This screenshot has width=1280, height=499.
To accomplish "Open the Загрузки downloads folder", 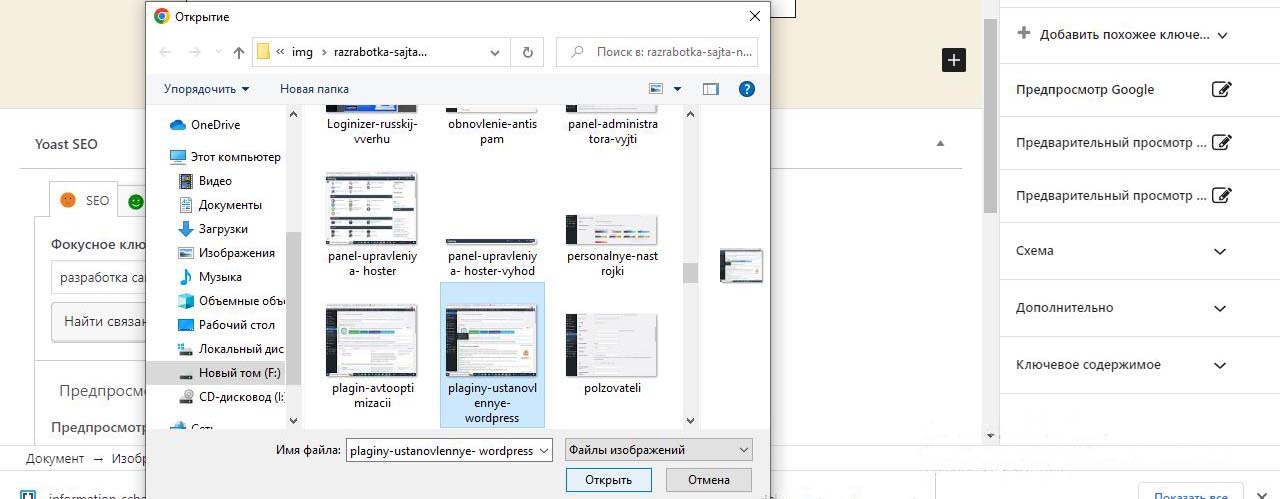I will click(222, 229).
